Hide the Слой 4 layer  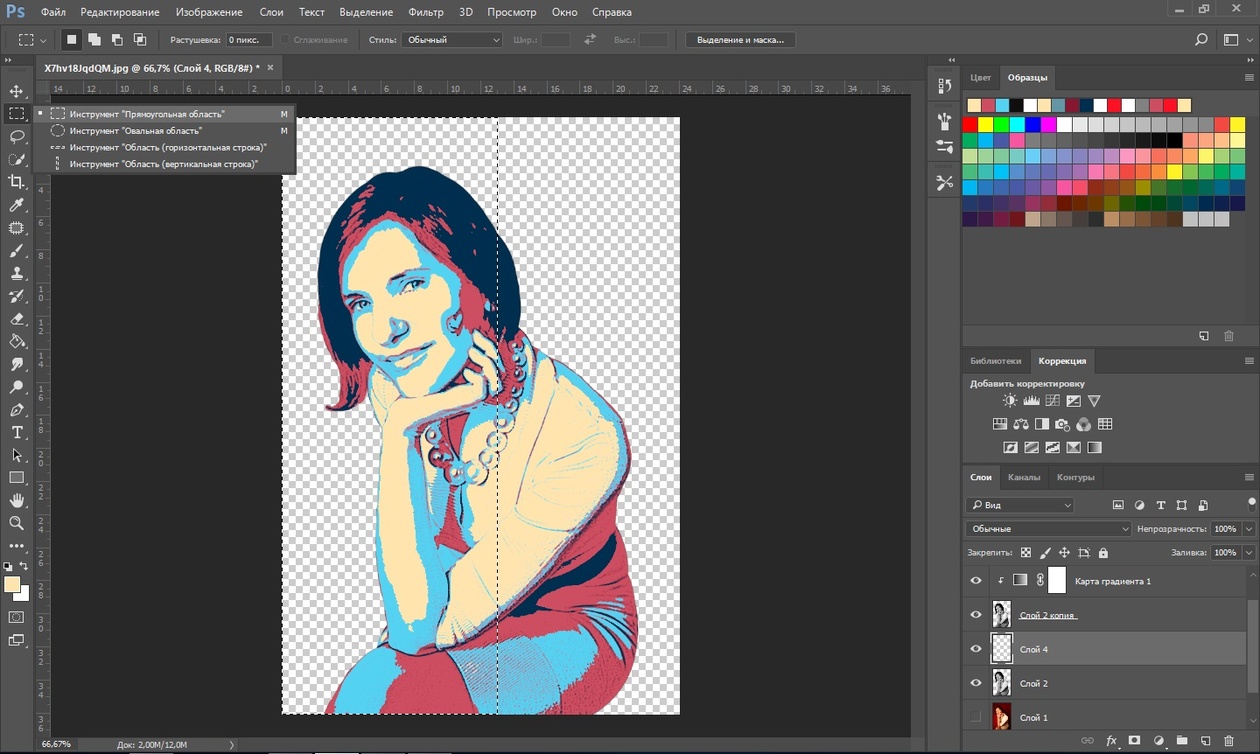pos(976,649)
